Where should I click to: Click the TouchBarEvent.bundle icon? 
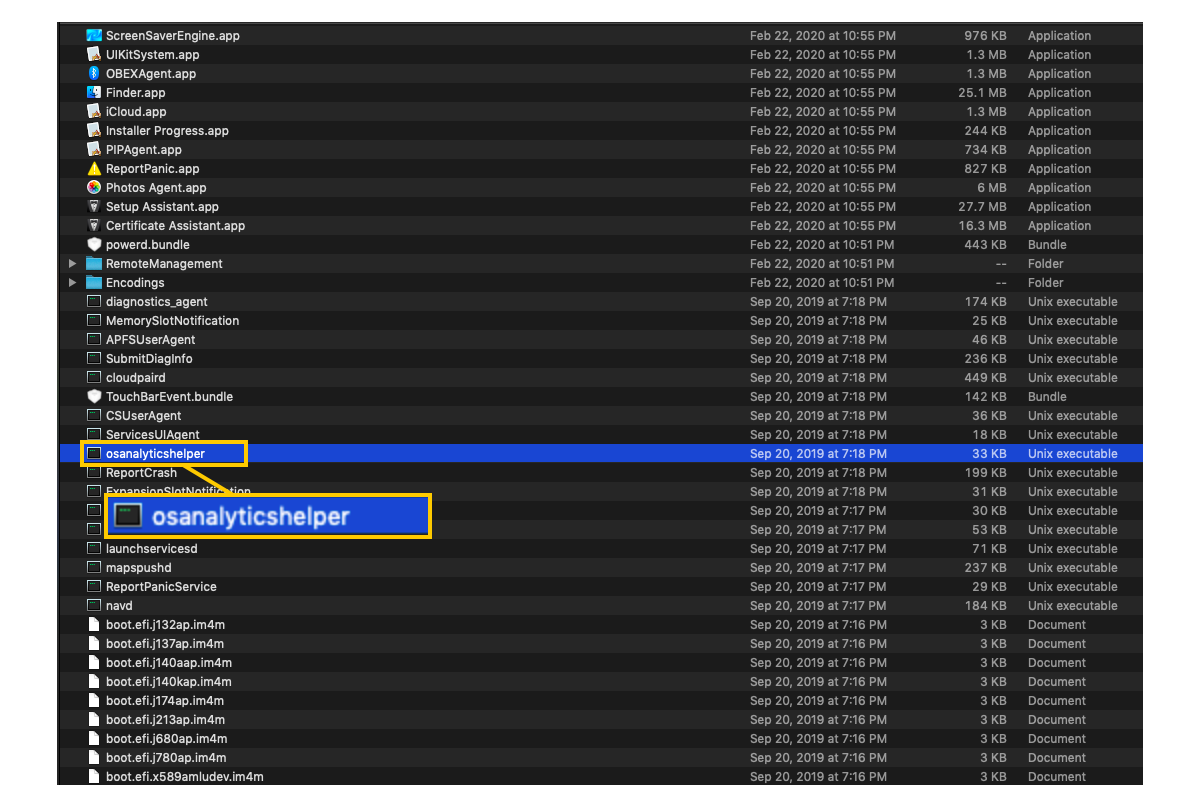[x=94, y=396]
